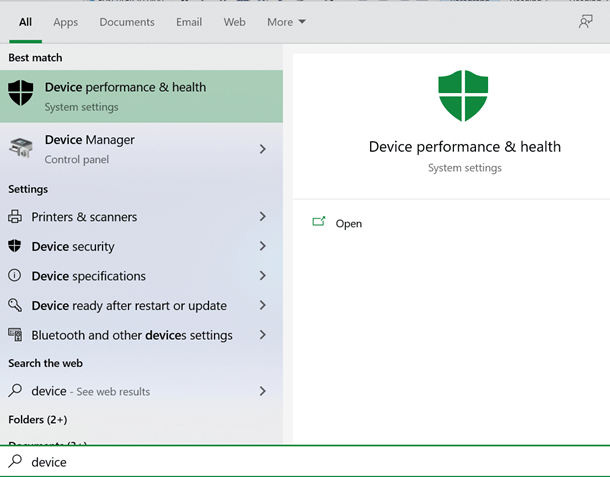This screenshot has width=610, height=477.
Task: Expand the Device Manager result chevron
Action: pos(263,149)
